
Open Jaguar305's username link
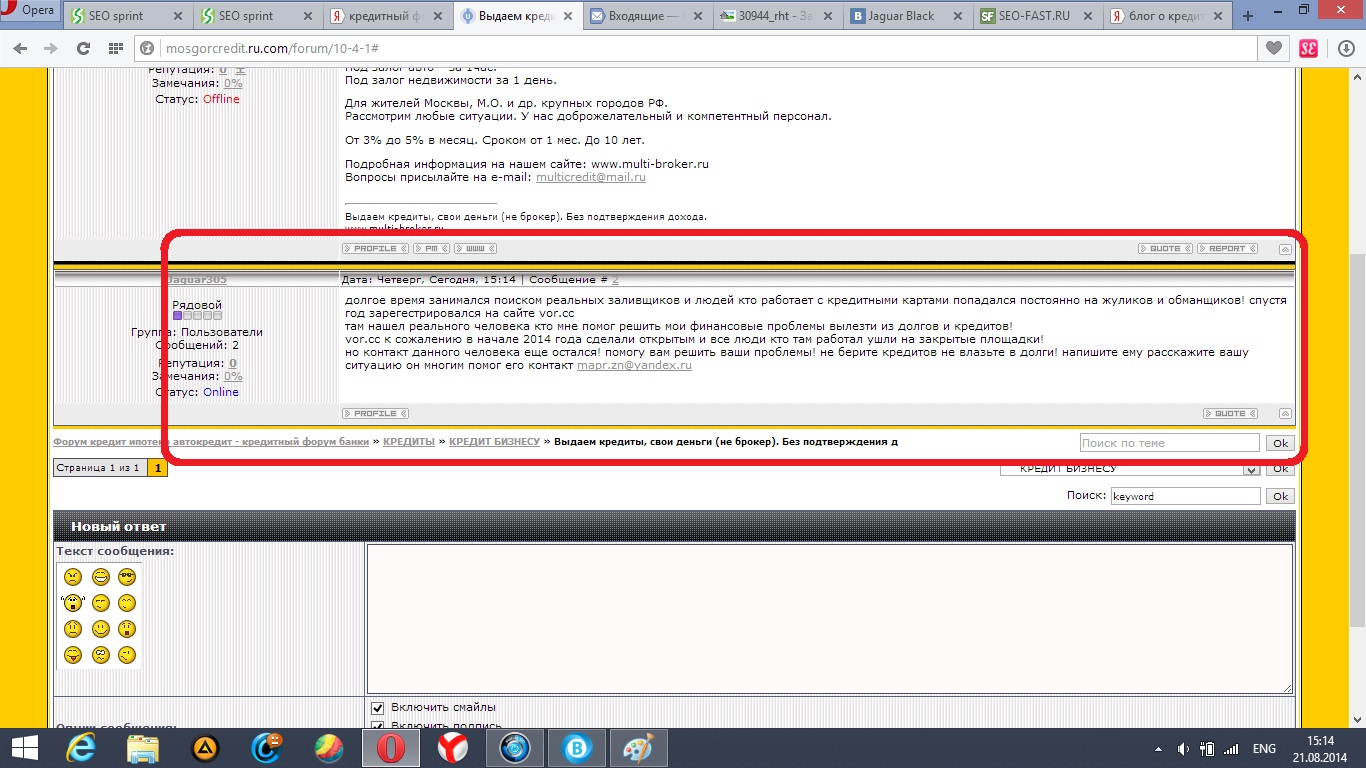196,280
